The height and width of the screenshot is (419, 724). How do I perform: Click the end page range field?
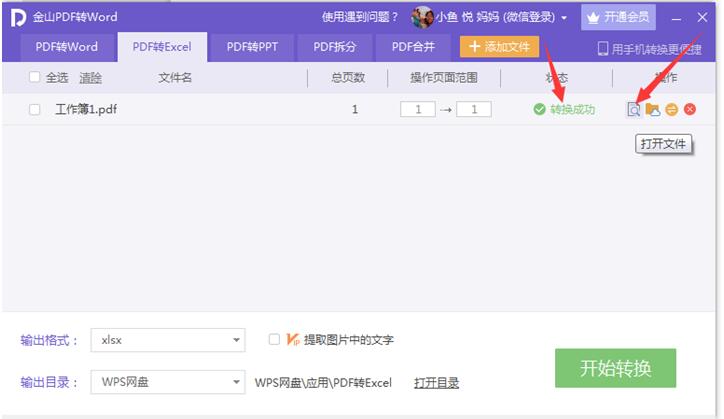(474, 109)
